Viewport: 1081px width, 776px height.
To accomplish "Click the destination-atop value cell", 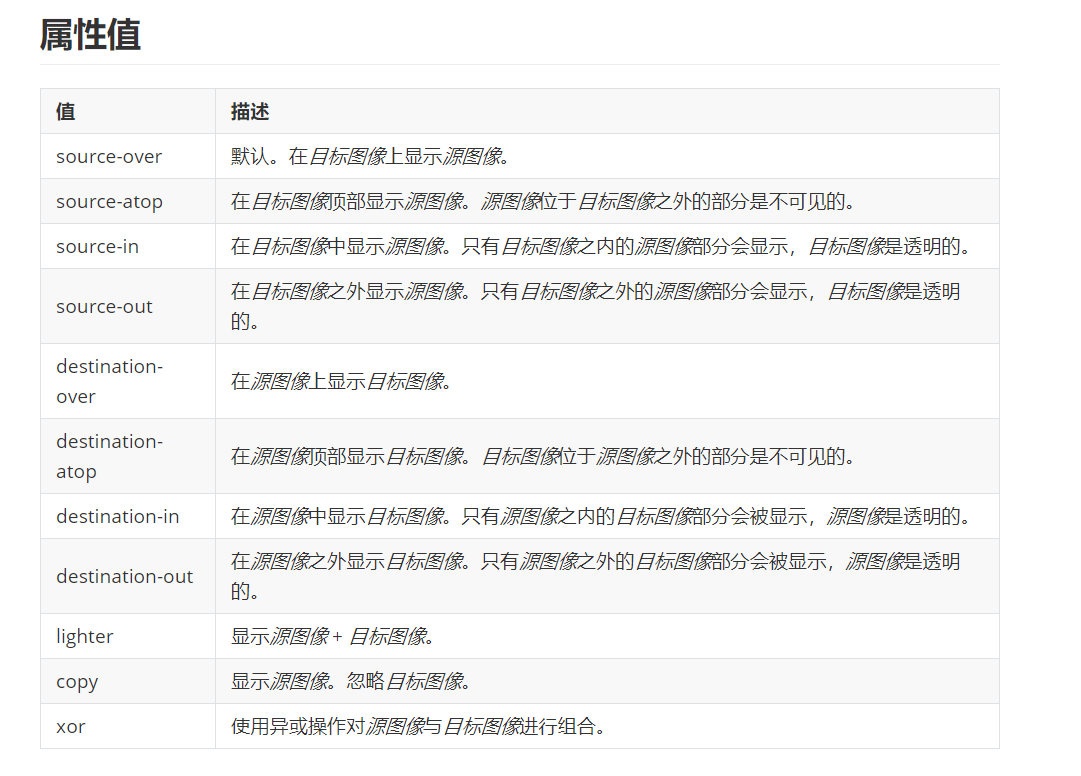I will coord(110,456).
